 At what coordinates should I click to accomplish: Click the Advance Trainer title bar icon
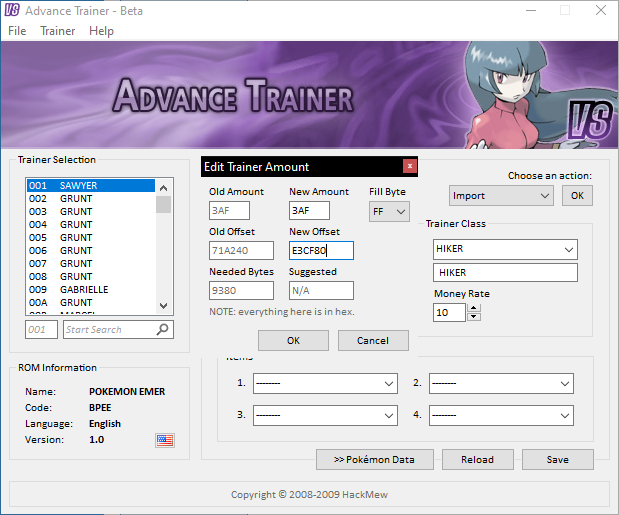13,10
